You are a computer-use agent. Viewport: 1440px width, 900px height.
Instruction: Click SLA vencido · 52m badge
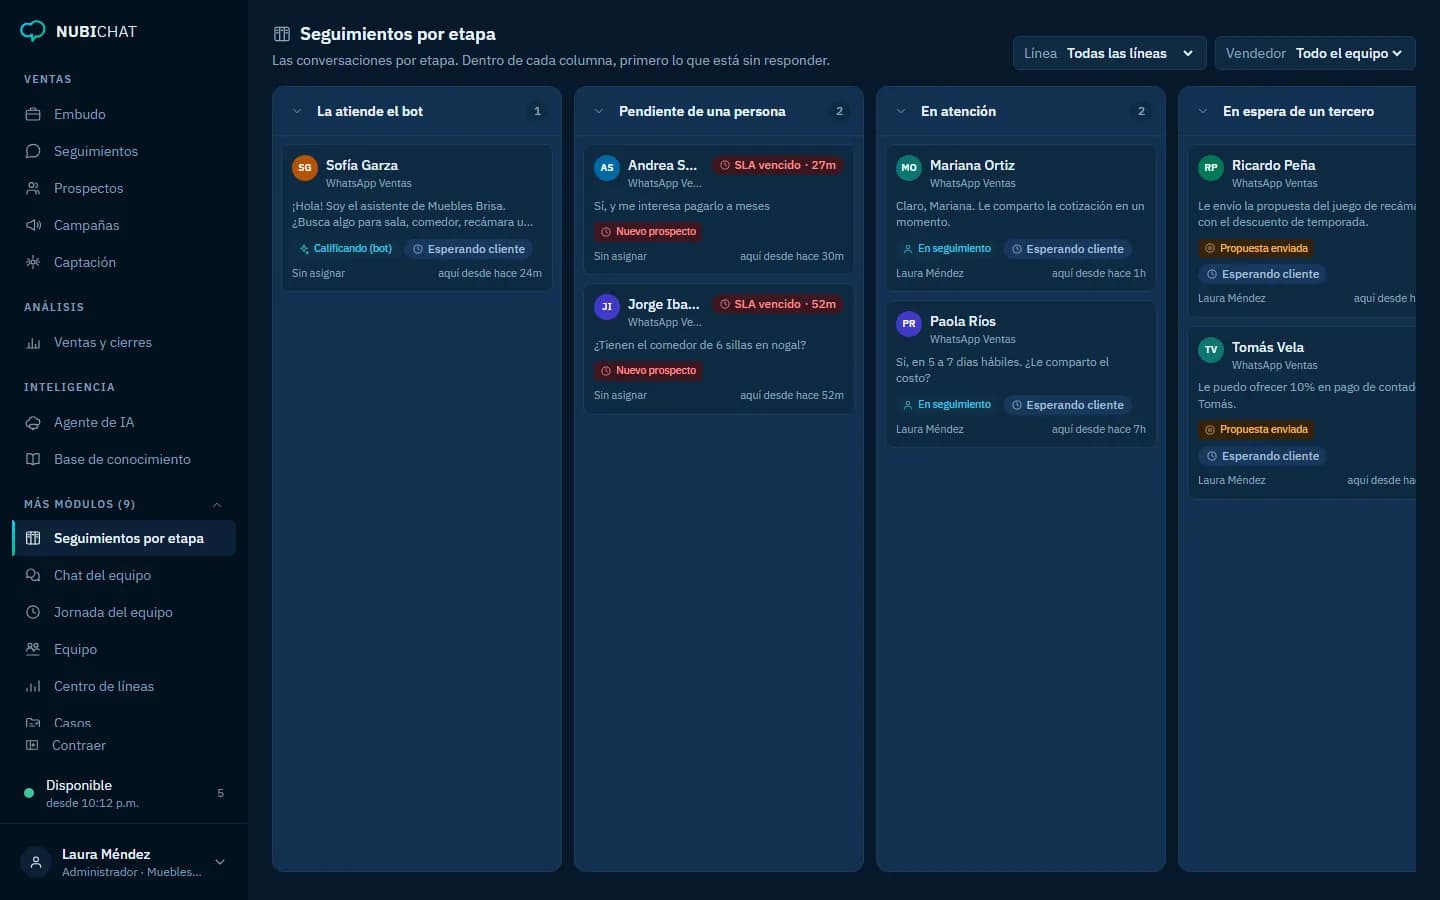(x=778, y=304)
